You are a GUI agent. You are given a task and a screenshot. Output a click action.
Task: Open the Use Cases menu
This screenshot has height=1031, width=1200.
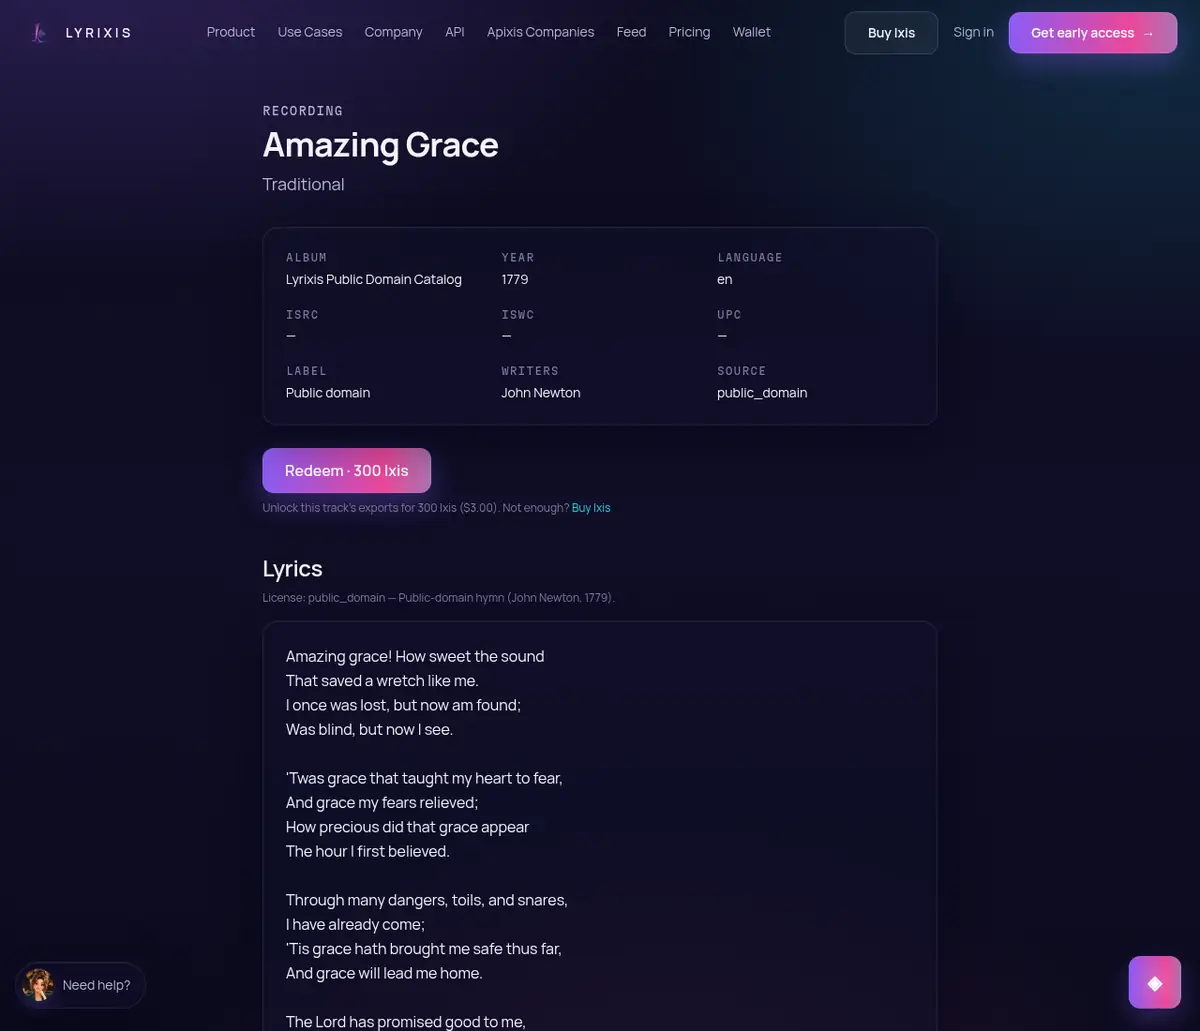(310, 32)
